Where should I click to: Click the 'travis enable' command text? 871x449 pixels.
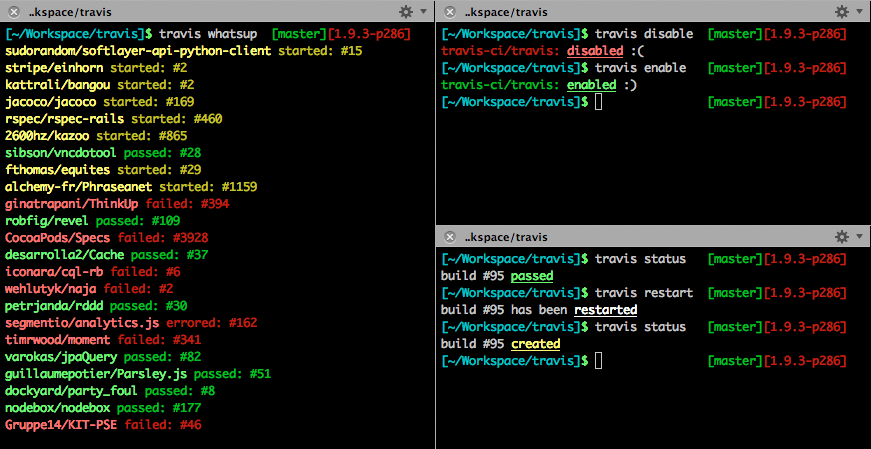tap(640, 68)
